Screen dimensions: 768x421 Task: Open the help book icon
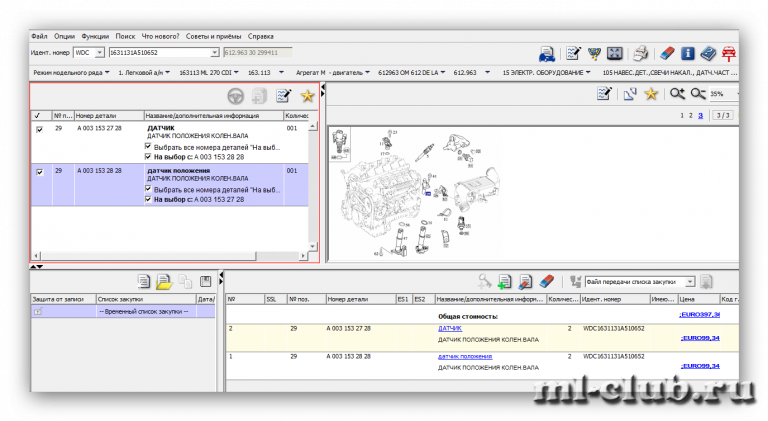[708, 53]
